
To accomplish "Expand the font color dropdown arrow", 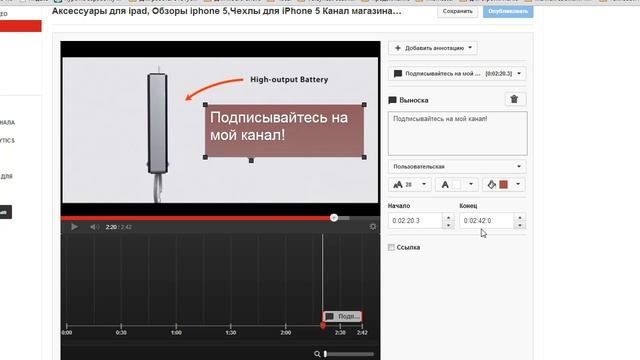I will [471, 184].
